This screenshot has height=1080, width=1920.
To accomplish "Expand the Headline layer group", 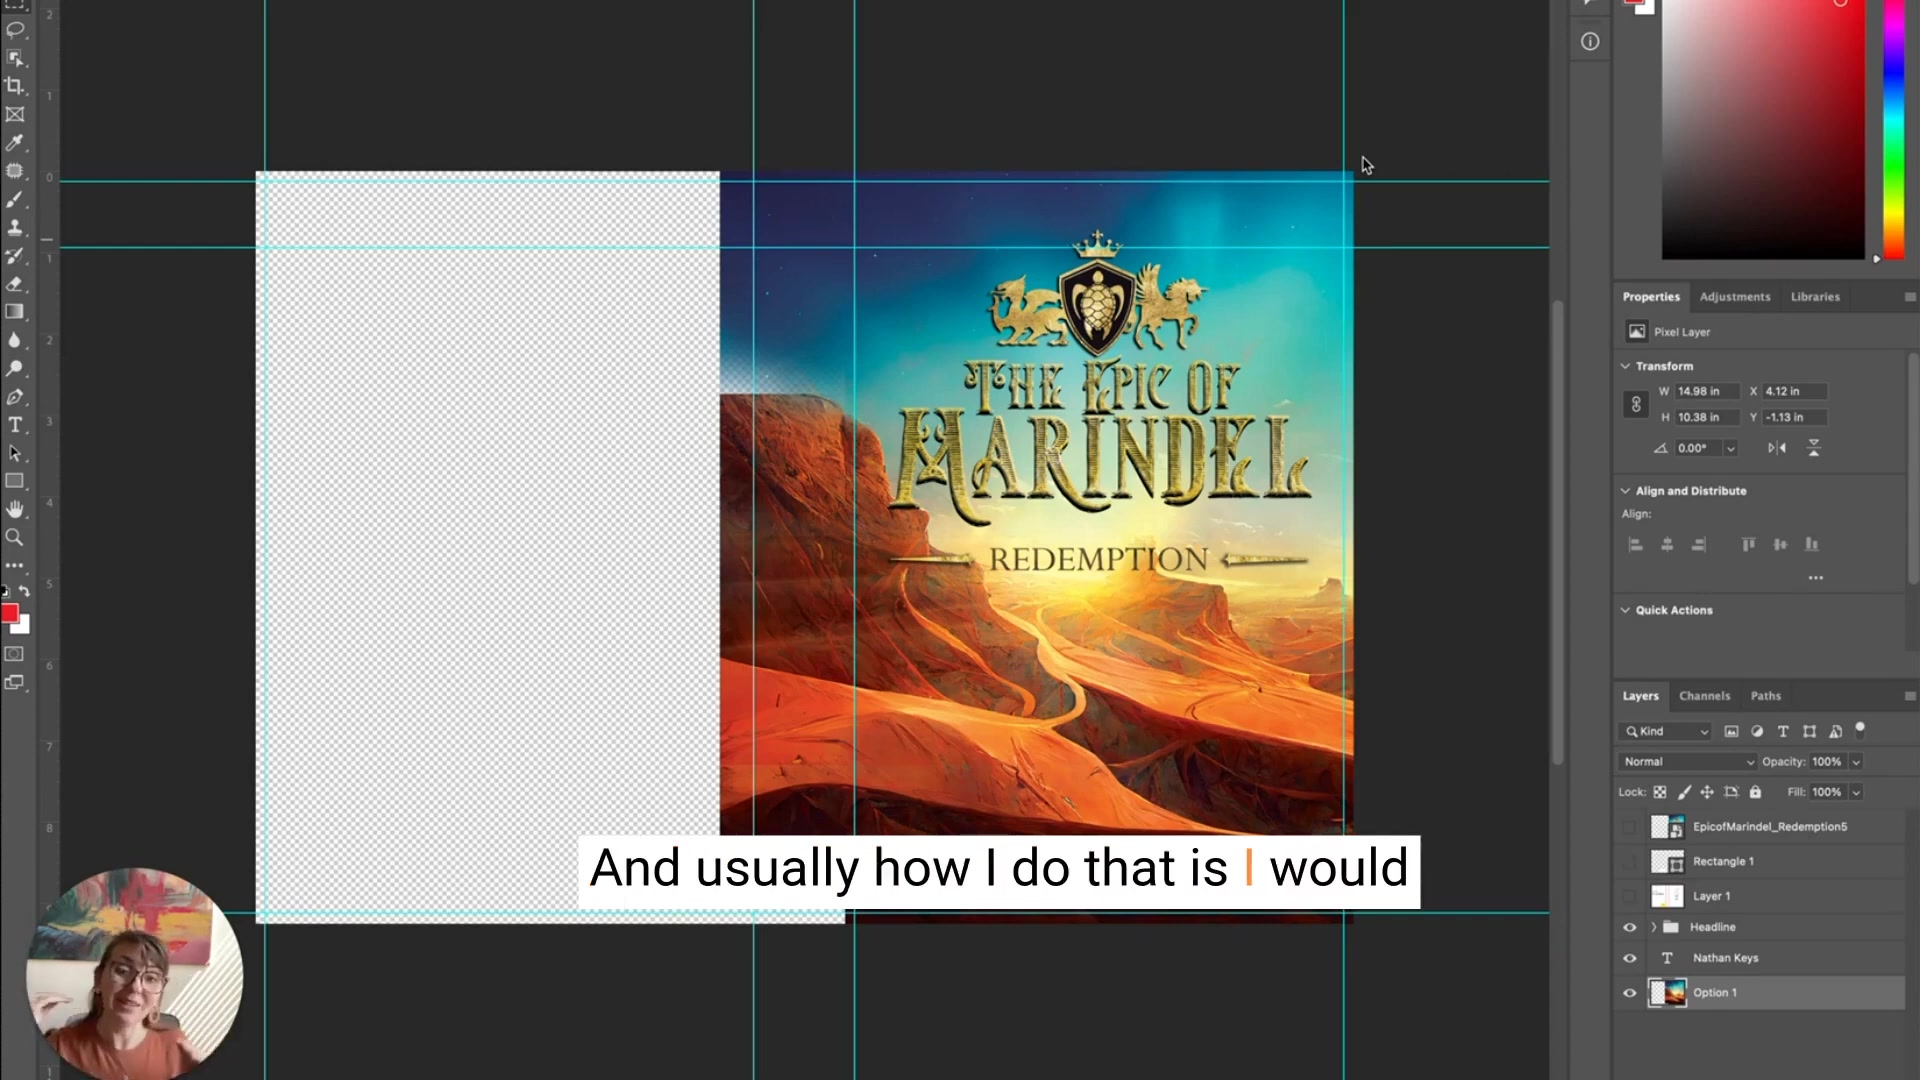I will 1654,927.
